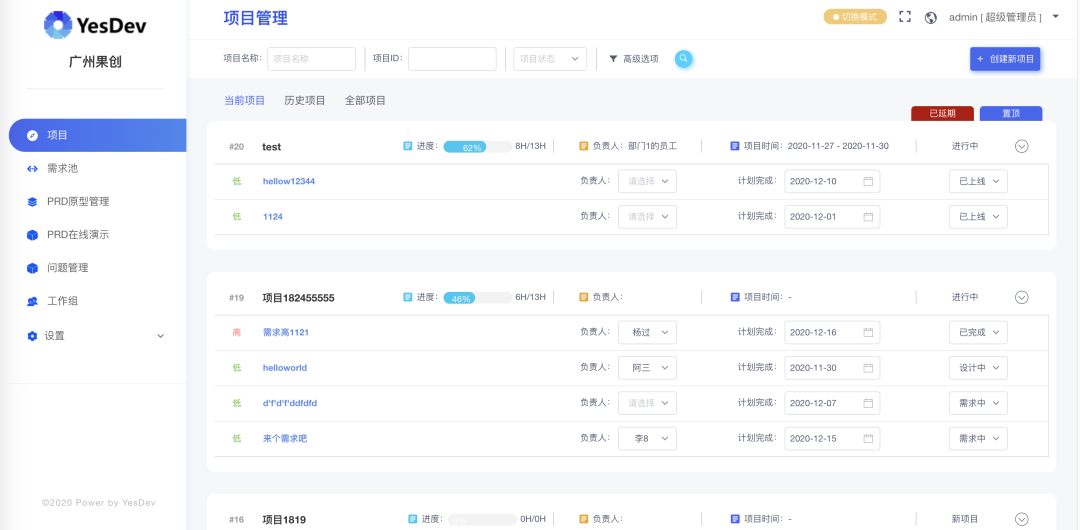
Task: Open calendar icon for date 2020-12-07
Action: point(869,403)
